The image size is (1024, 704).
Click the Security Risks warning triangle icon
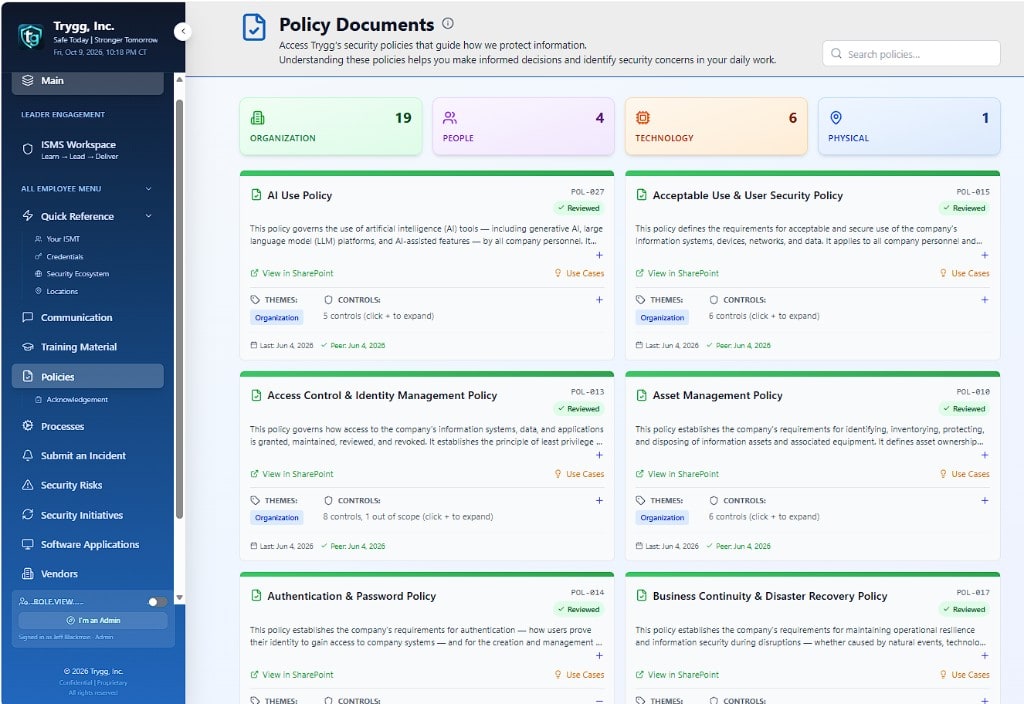tap(27, 485)
